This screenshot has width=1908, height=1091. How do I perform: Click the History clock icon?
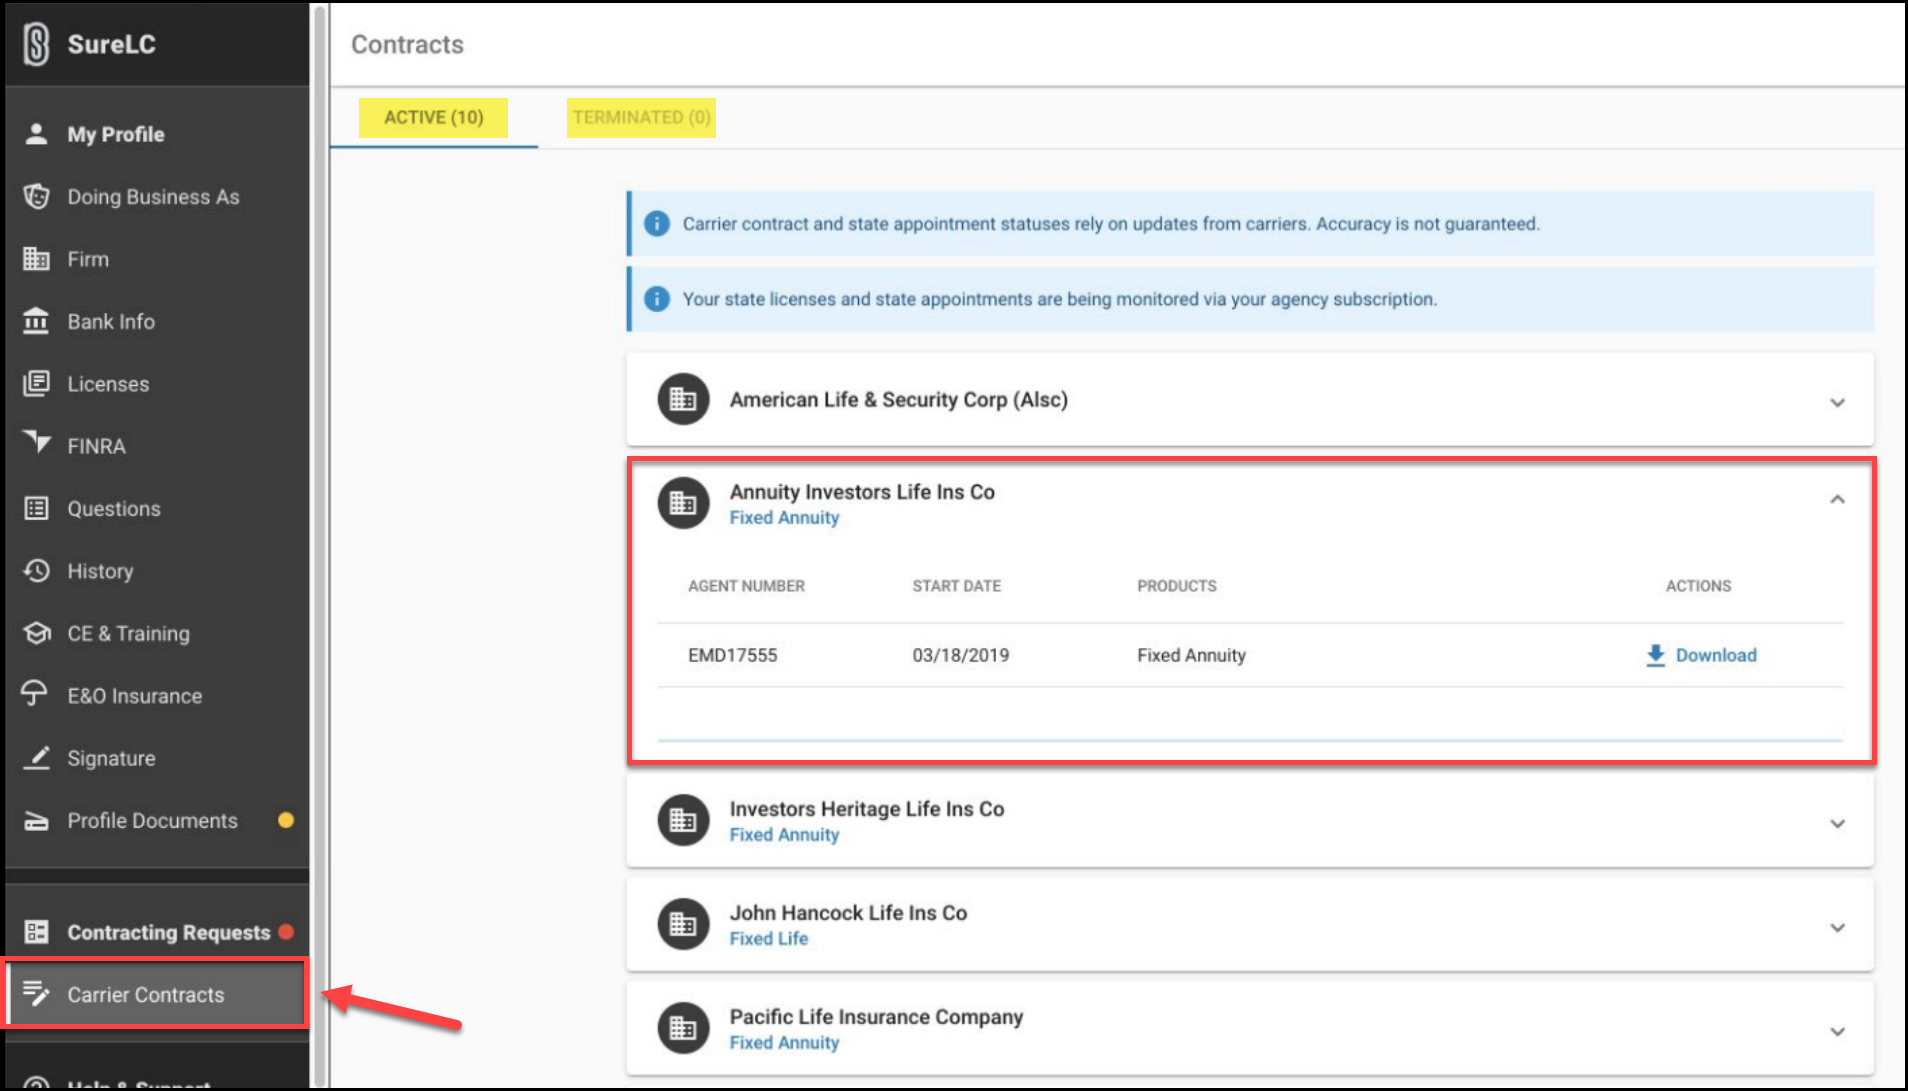click(x=36, y=571)
